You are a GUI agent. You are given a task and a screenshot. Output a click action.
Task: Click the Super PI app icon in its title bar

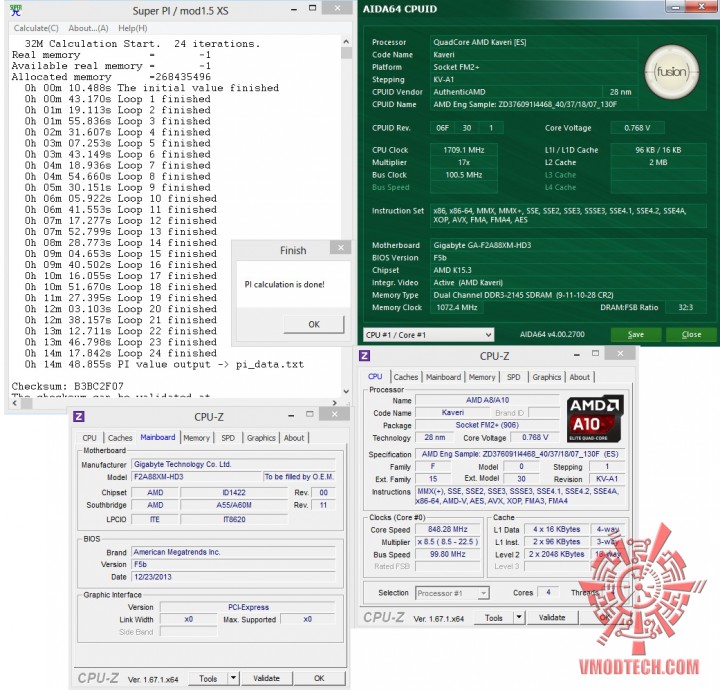[x=16, y=10]
